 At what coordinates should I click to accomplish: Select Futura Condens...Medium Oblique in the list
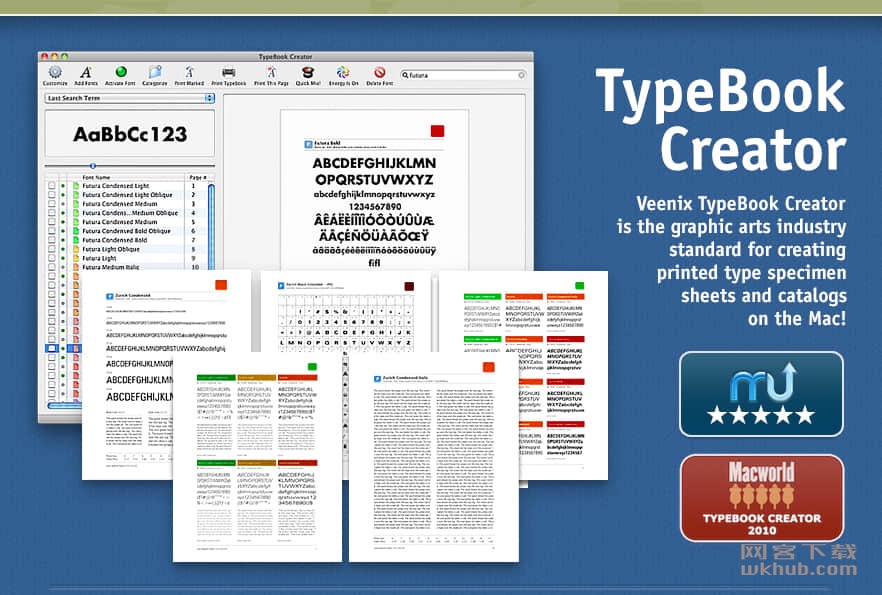point(128,213)
